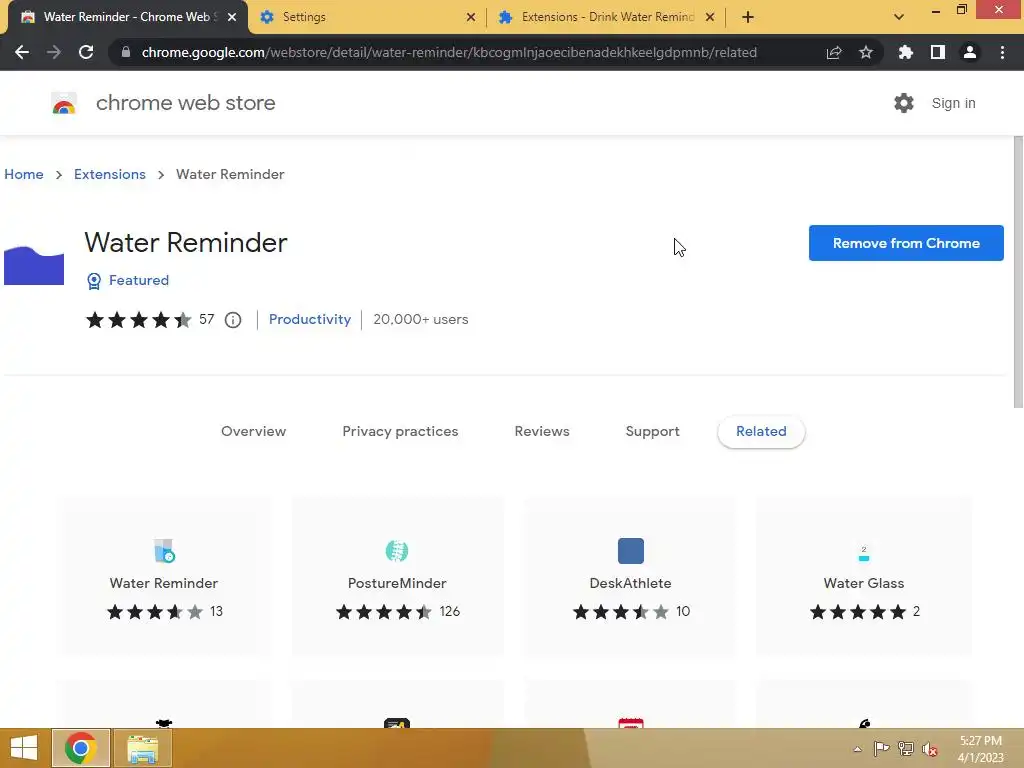Viewport: 1024px width, 768px height.
Task: Open PostureMinder spine icon
Action: point(396,551)
